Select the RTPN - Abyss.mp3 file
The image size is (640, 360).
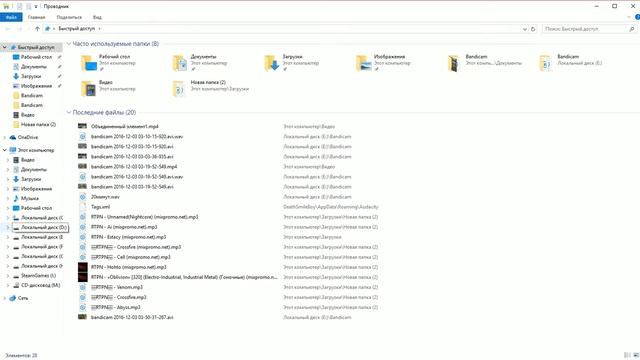click(x=116, y=307)
